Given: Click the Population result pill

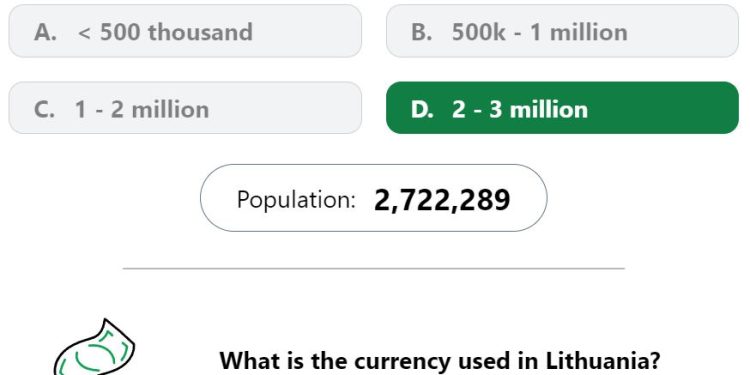Looking at the screenshot, I should (374, 198).
